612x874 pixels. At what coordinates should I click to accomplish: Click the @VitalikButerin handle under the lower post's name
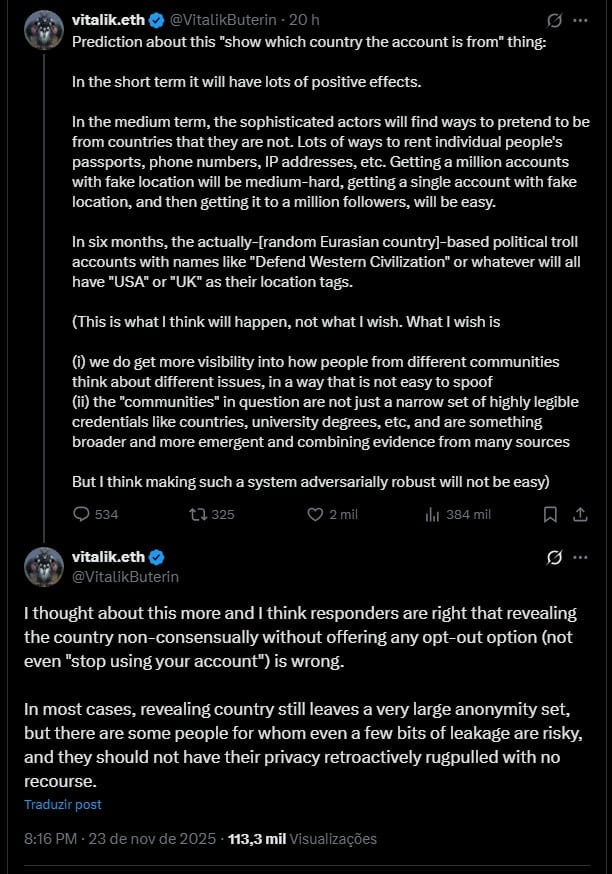click(125, 576)
